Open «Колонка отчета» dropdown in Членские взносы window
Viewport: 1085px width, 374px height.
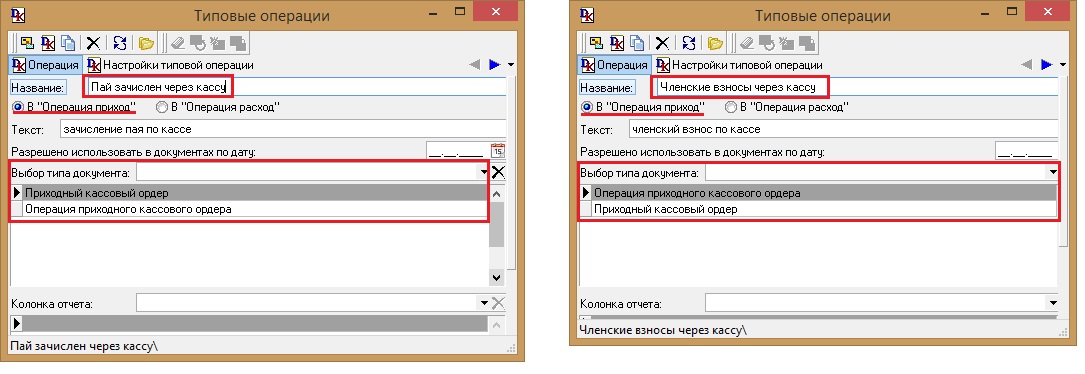pyautogui.click(x=1052, y=303)
